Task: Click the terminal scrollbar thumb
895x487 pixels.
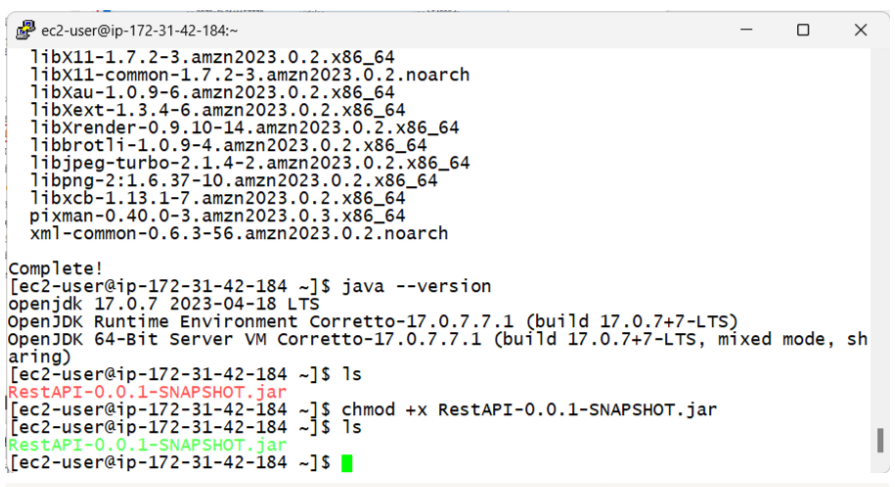Action: 880,440
